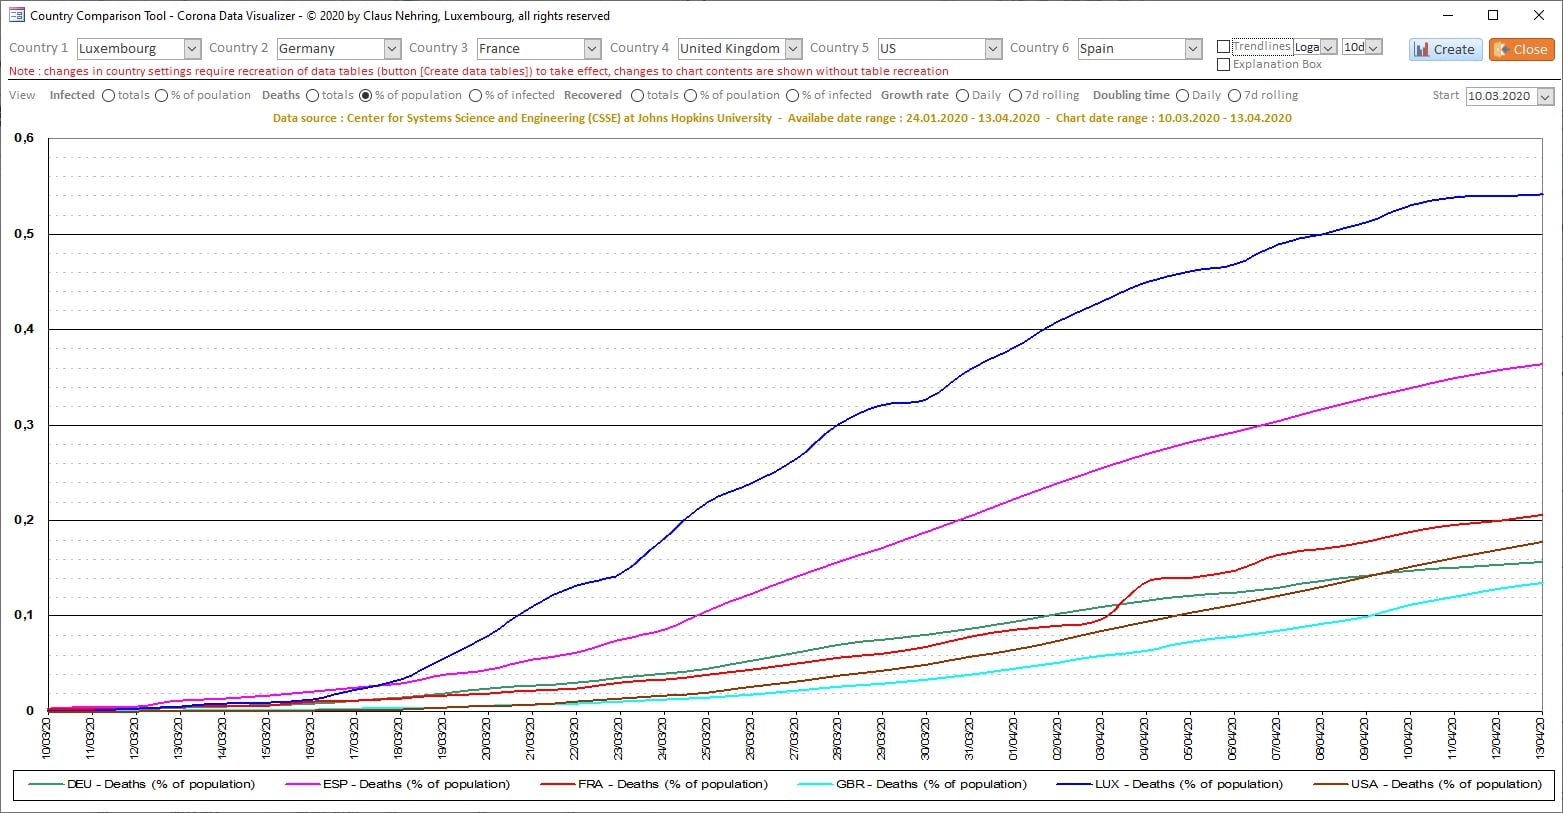Open the 10d period dropdown
The image size is (1563, 813).
pyautogui.click(x=1374, y=47)
